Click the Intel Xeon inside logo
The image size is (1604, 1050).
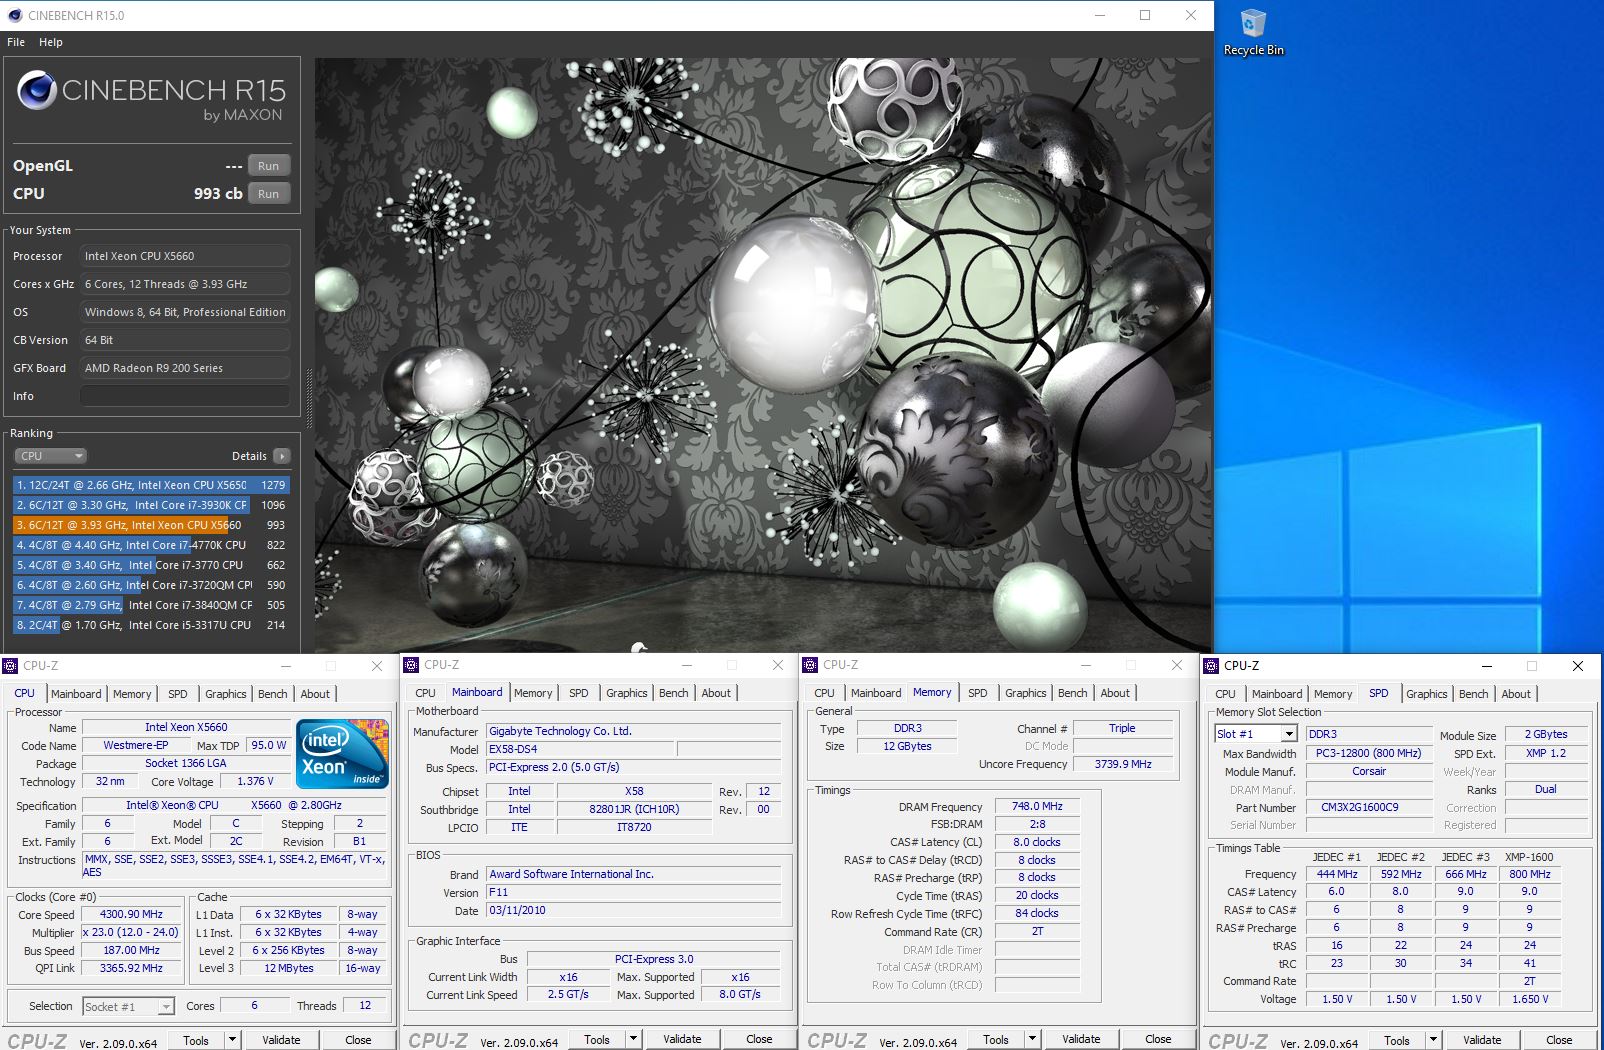click(x=343, y=754)
